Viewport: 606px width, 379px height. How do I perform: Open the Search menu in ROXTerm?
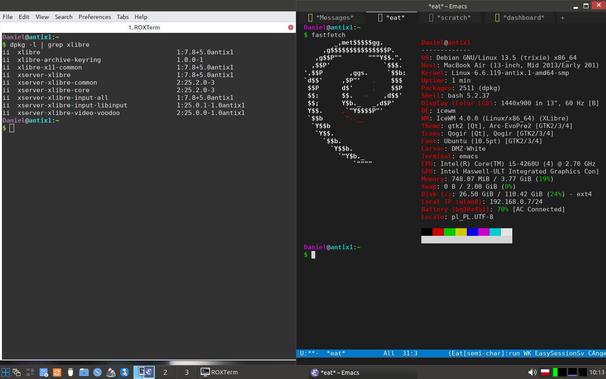coord(63,17)
